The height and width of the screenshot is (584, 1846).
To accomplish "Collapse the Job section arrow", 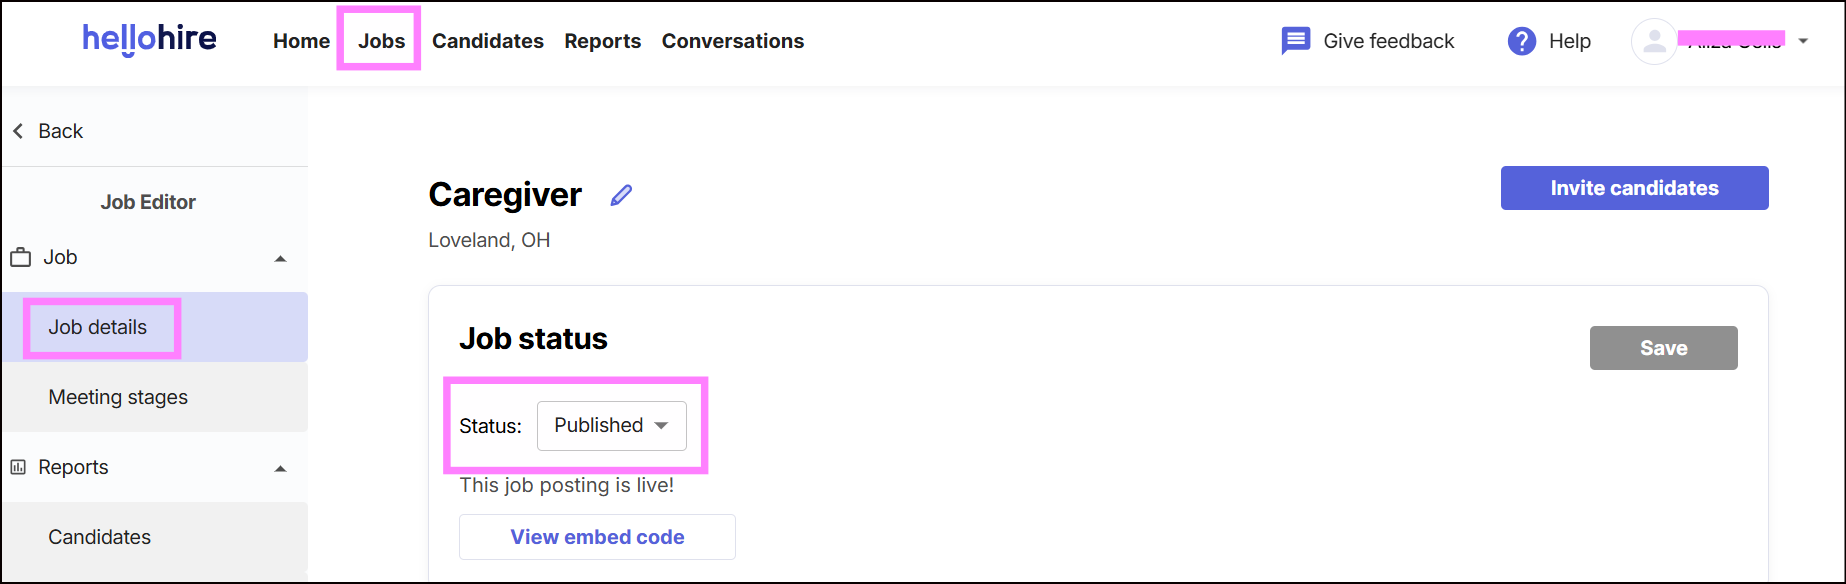I will (x=281, y=259).
